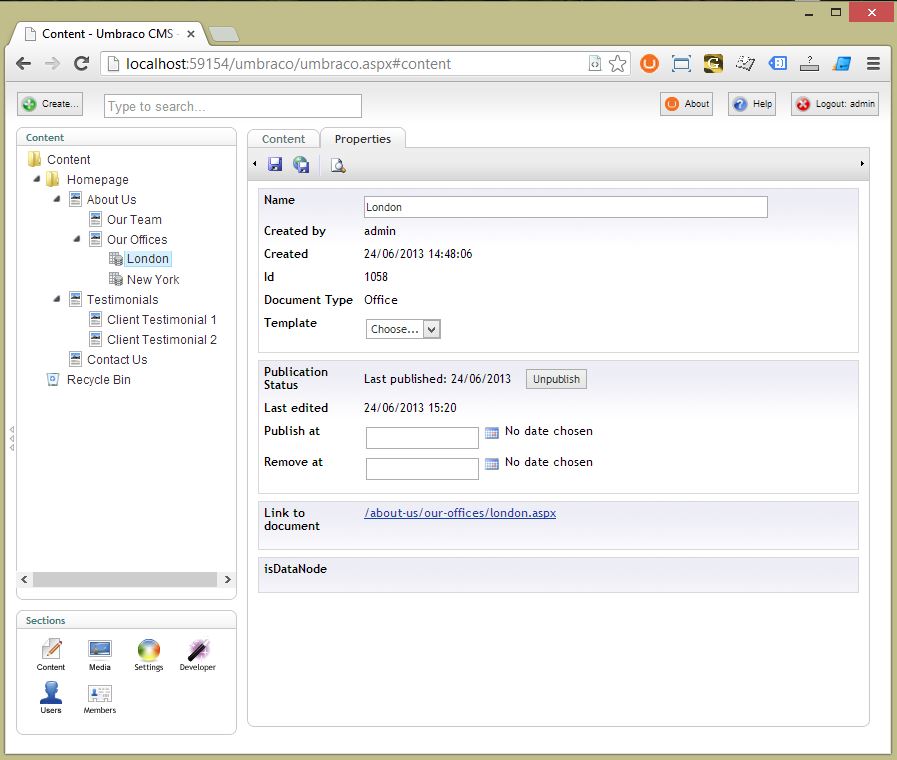Open the Settings section icon
897x760 pixels.
[x=149, y=655]
